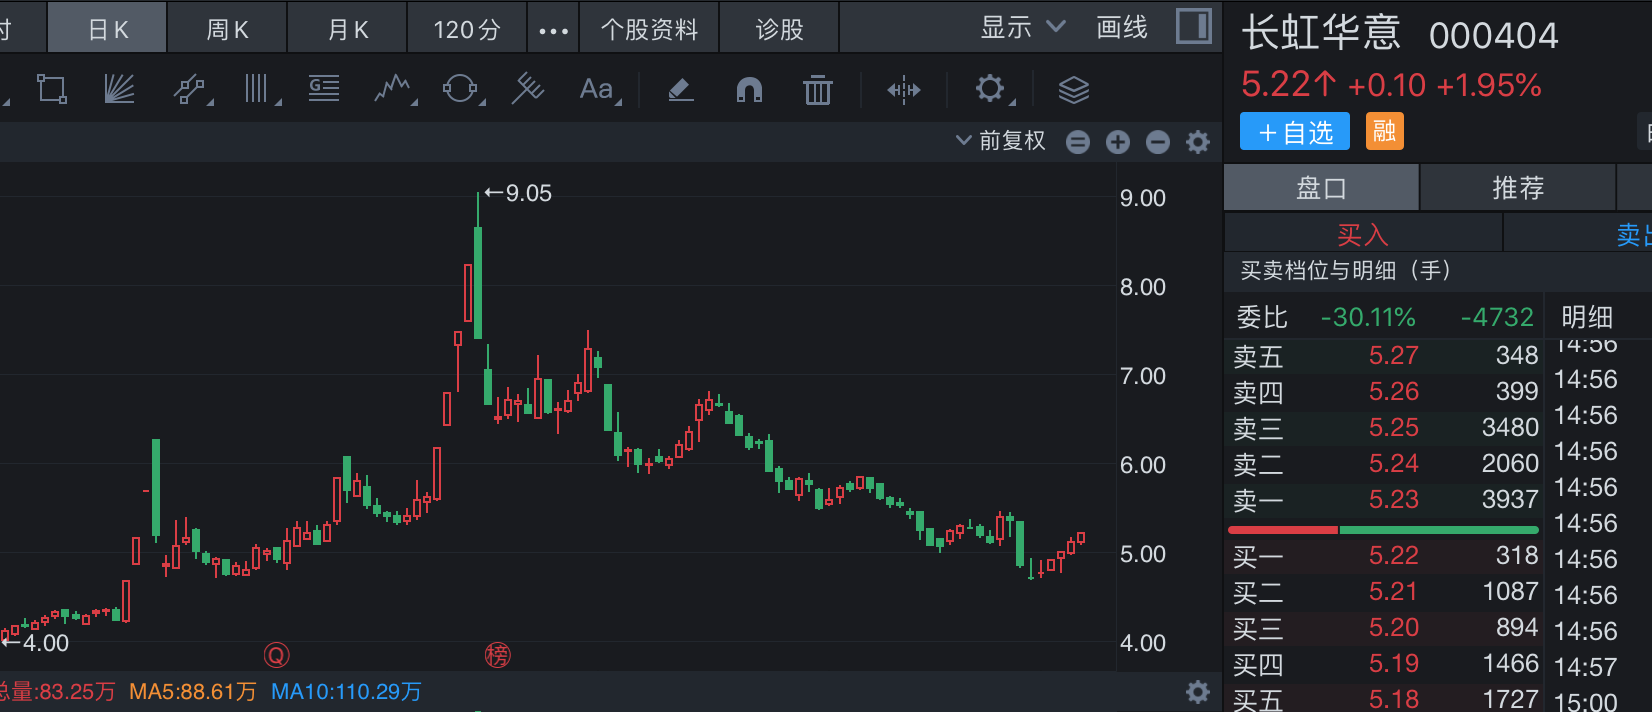Select the rectangle drawing tool
1652x712 pixels.
(51, 90)
